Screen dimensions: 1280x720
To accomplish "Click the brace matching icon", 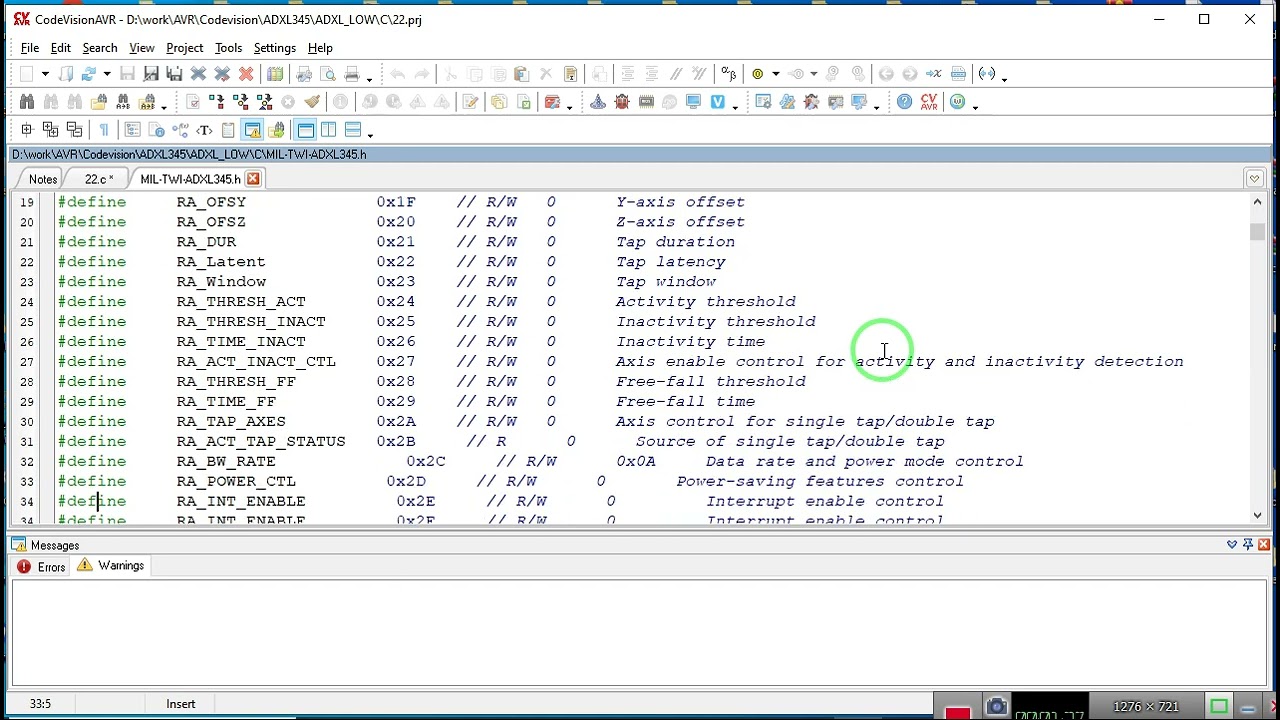I will tap(987, 74).
